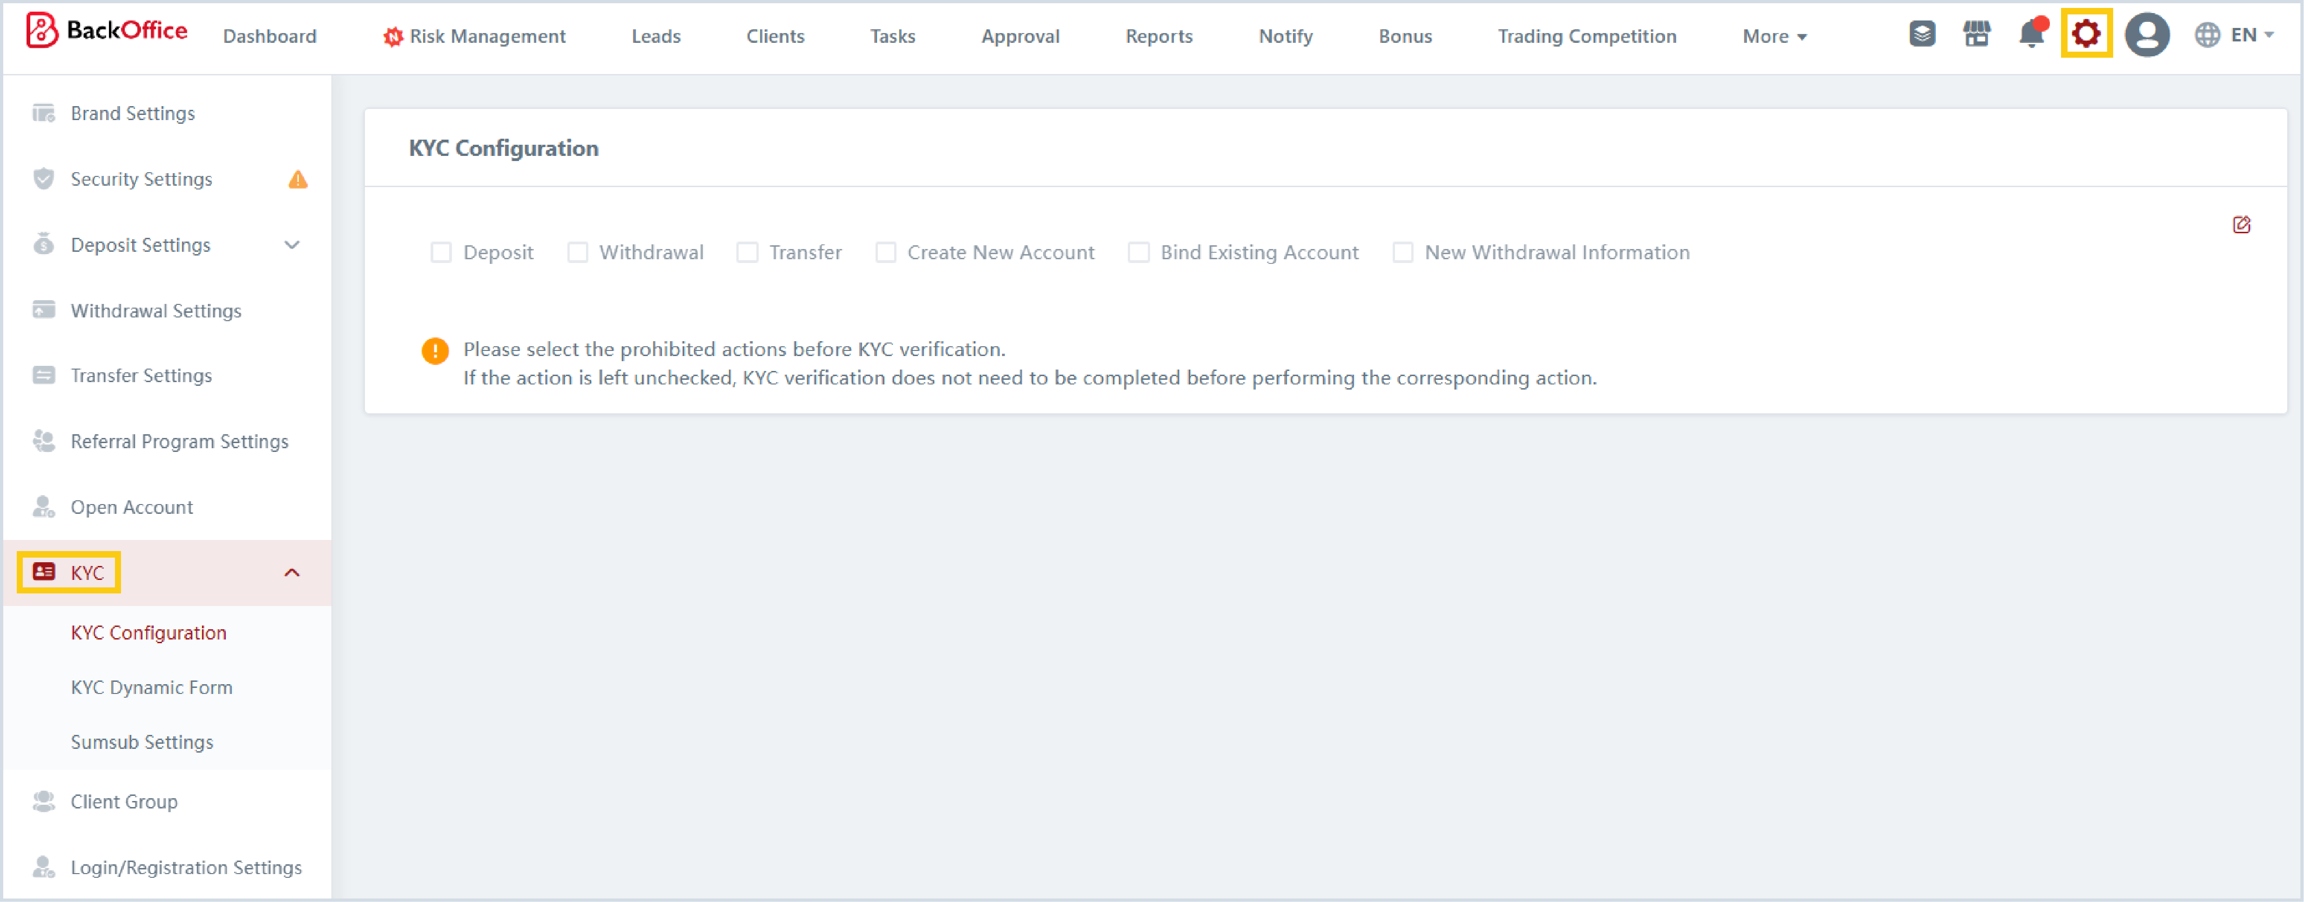Viewport: 2304px width, 902px height.
Task: Toggle the Bind Existing Account checkbox
Action: (x=1139, y=253)
